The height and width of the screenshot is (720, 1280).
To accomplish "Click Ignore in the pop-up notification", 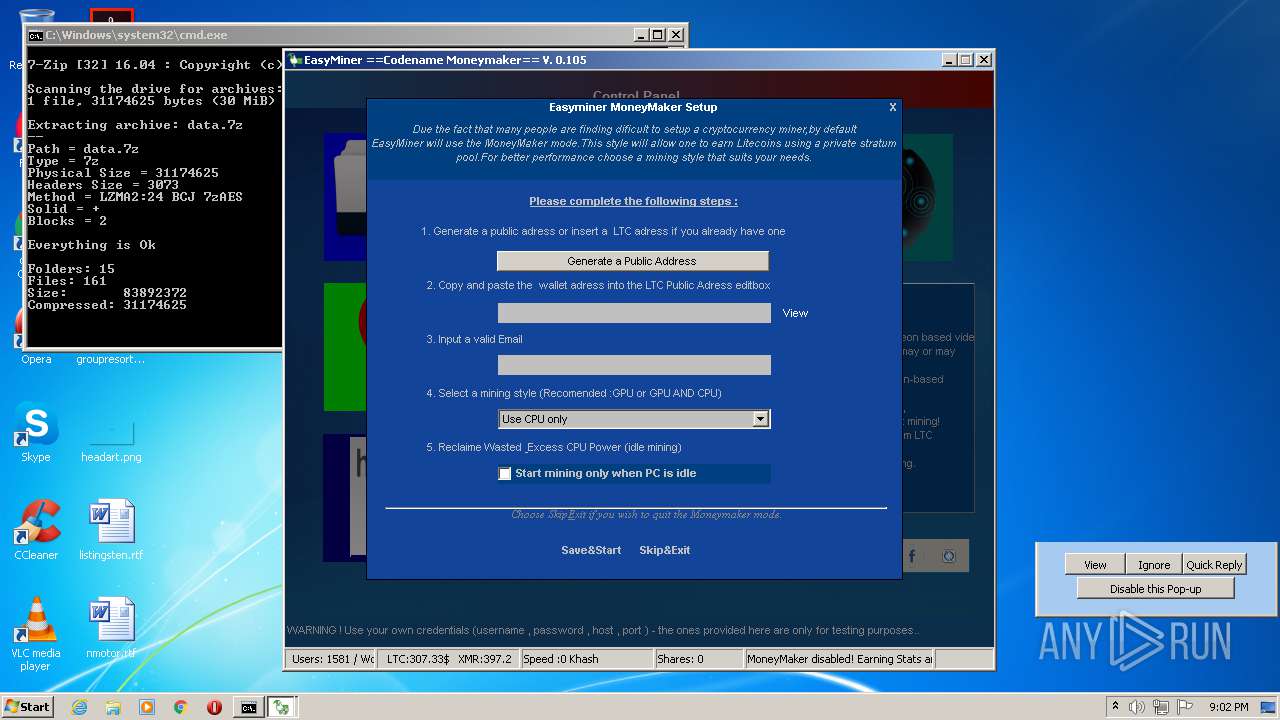I will click(x=1154, y=565).
